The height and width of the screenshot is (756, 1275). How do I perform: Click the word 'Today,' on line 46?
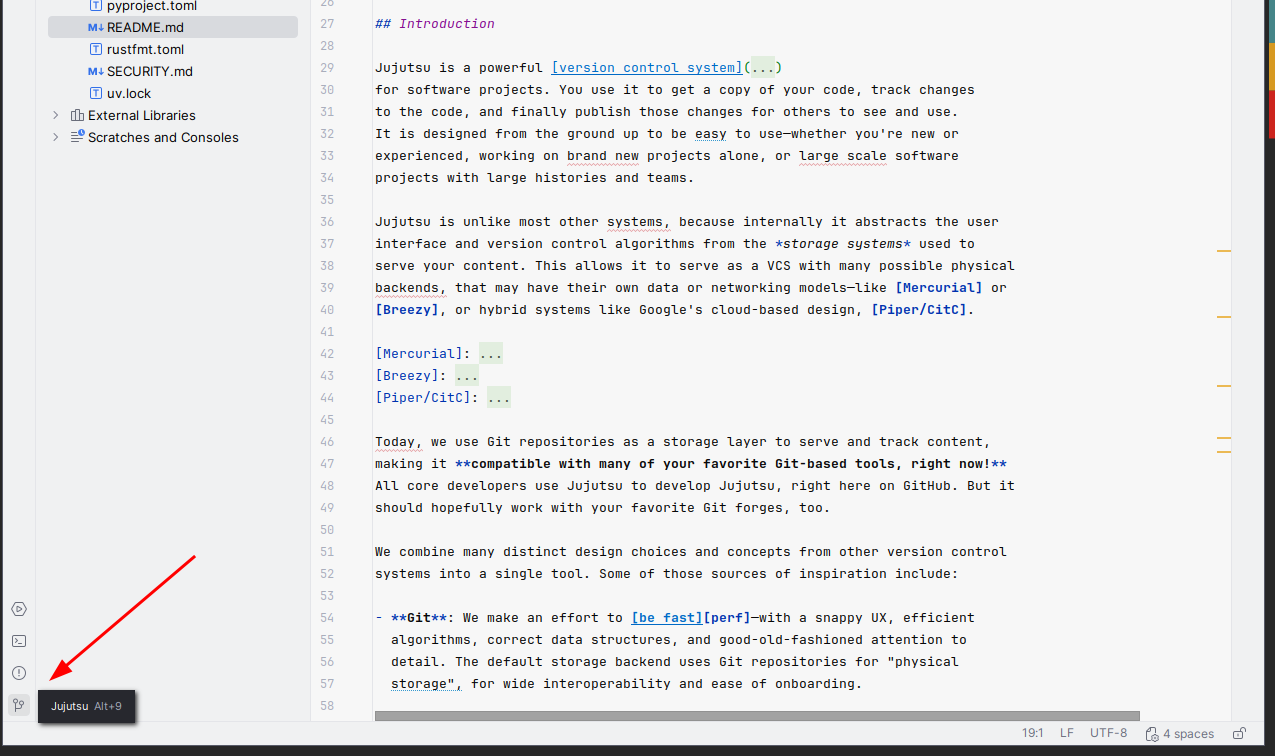399,442
